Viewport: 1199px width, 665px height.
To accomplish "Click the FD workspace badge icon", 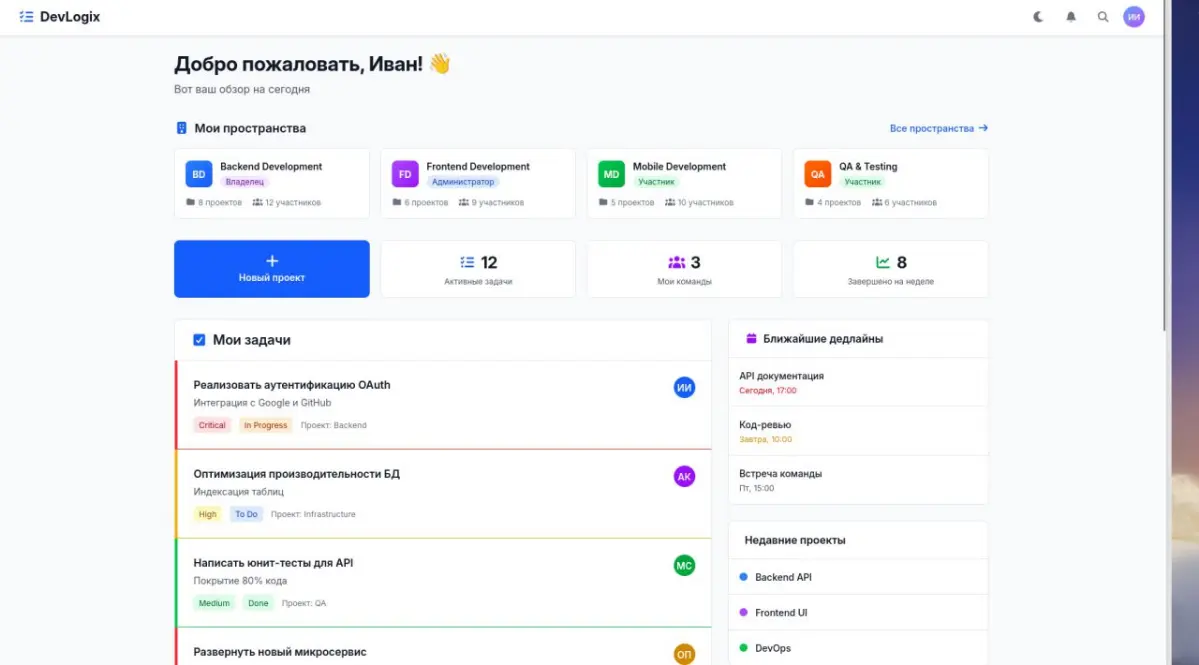I will click(x=405, y=174).
